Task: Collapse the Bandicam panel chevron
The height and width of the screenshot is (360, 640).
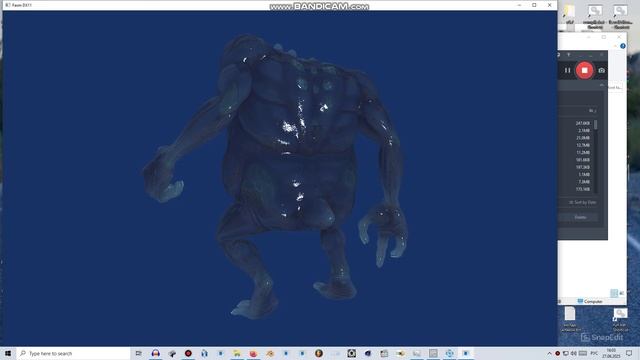Action: [602, 85]
